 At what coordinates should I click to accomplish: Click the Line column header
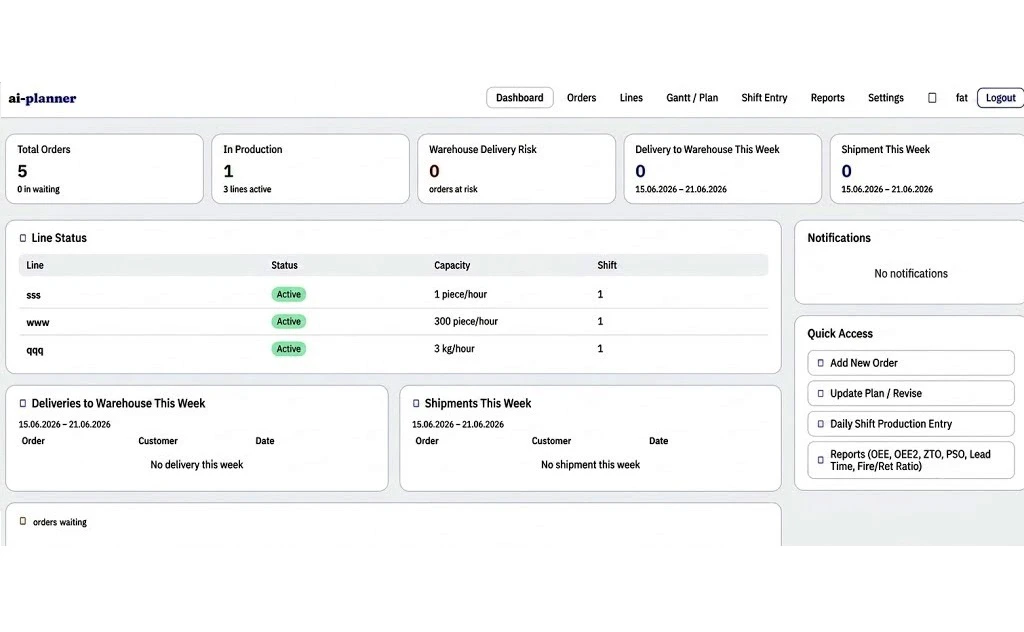pyautogui.click(x=35, y=265)
